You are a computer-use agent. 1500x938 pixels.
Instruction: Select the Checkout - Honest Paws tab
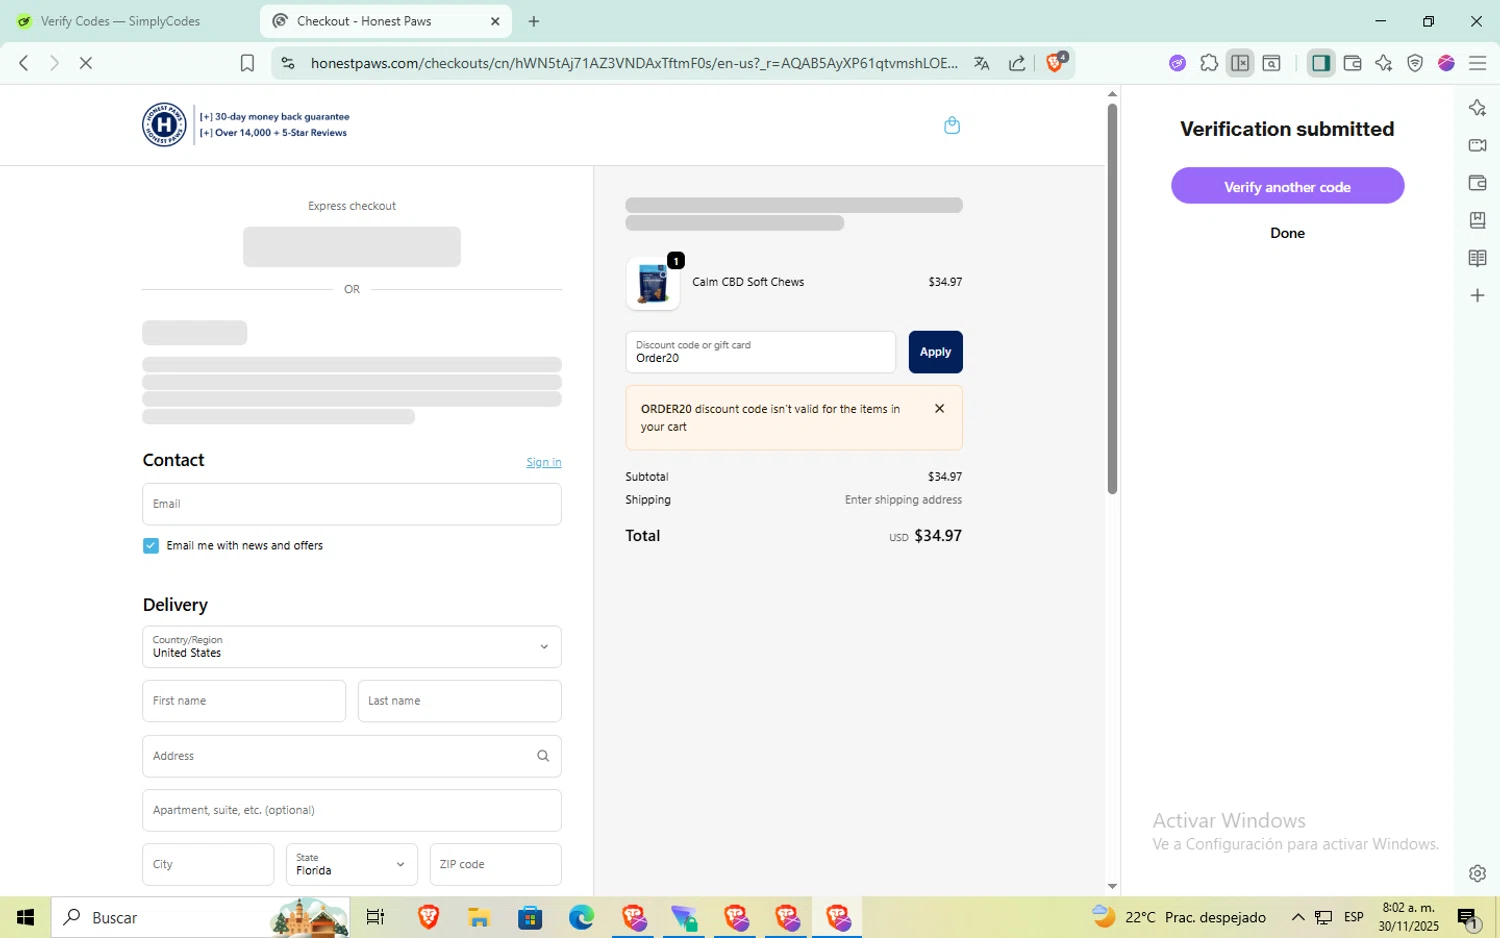(x=385, y=21)
